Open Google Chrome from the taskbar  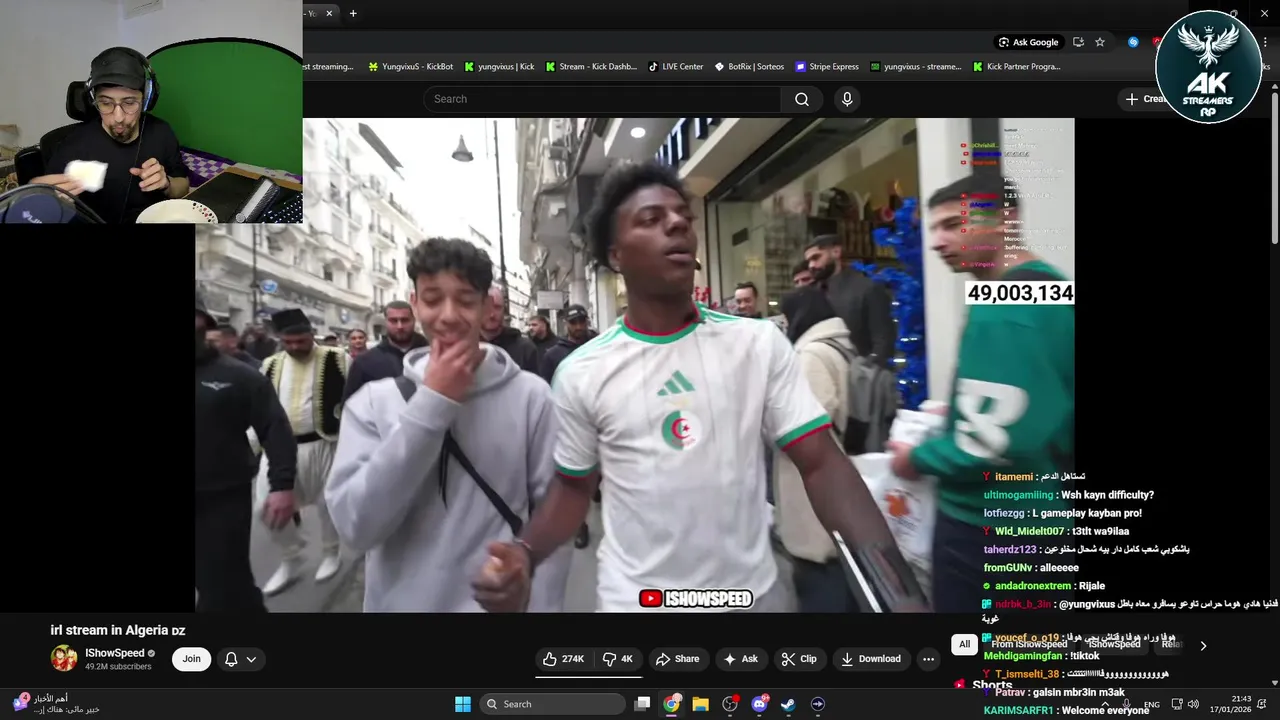[672, 704]
